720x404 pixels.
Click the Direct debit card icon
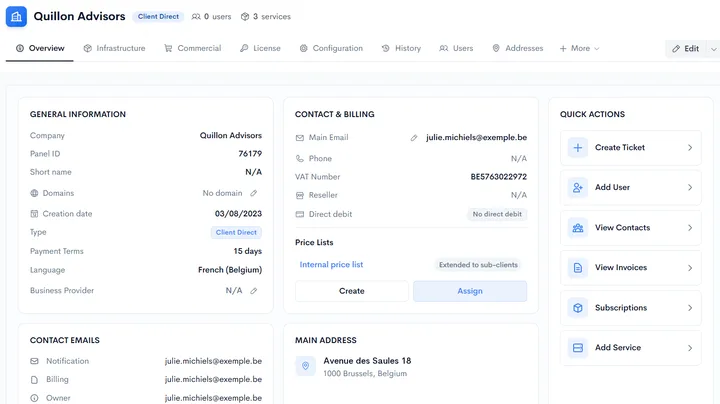[300, 214]
